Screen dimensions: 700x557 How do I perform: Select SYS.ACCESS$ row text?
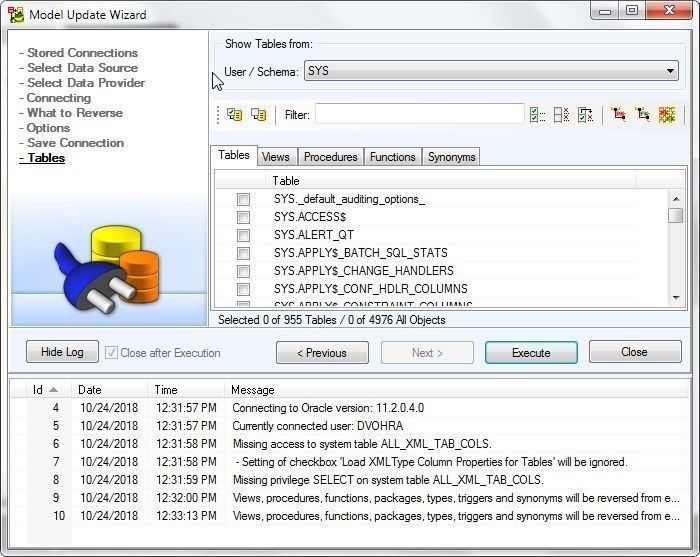click(x=310, y=217)
